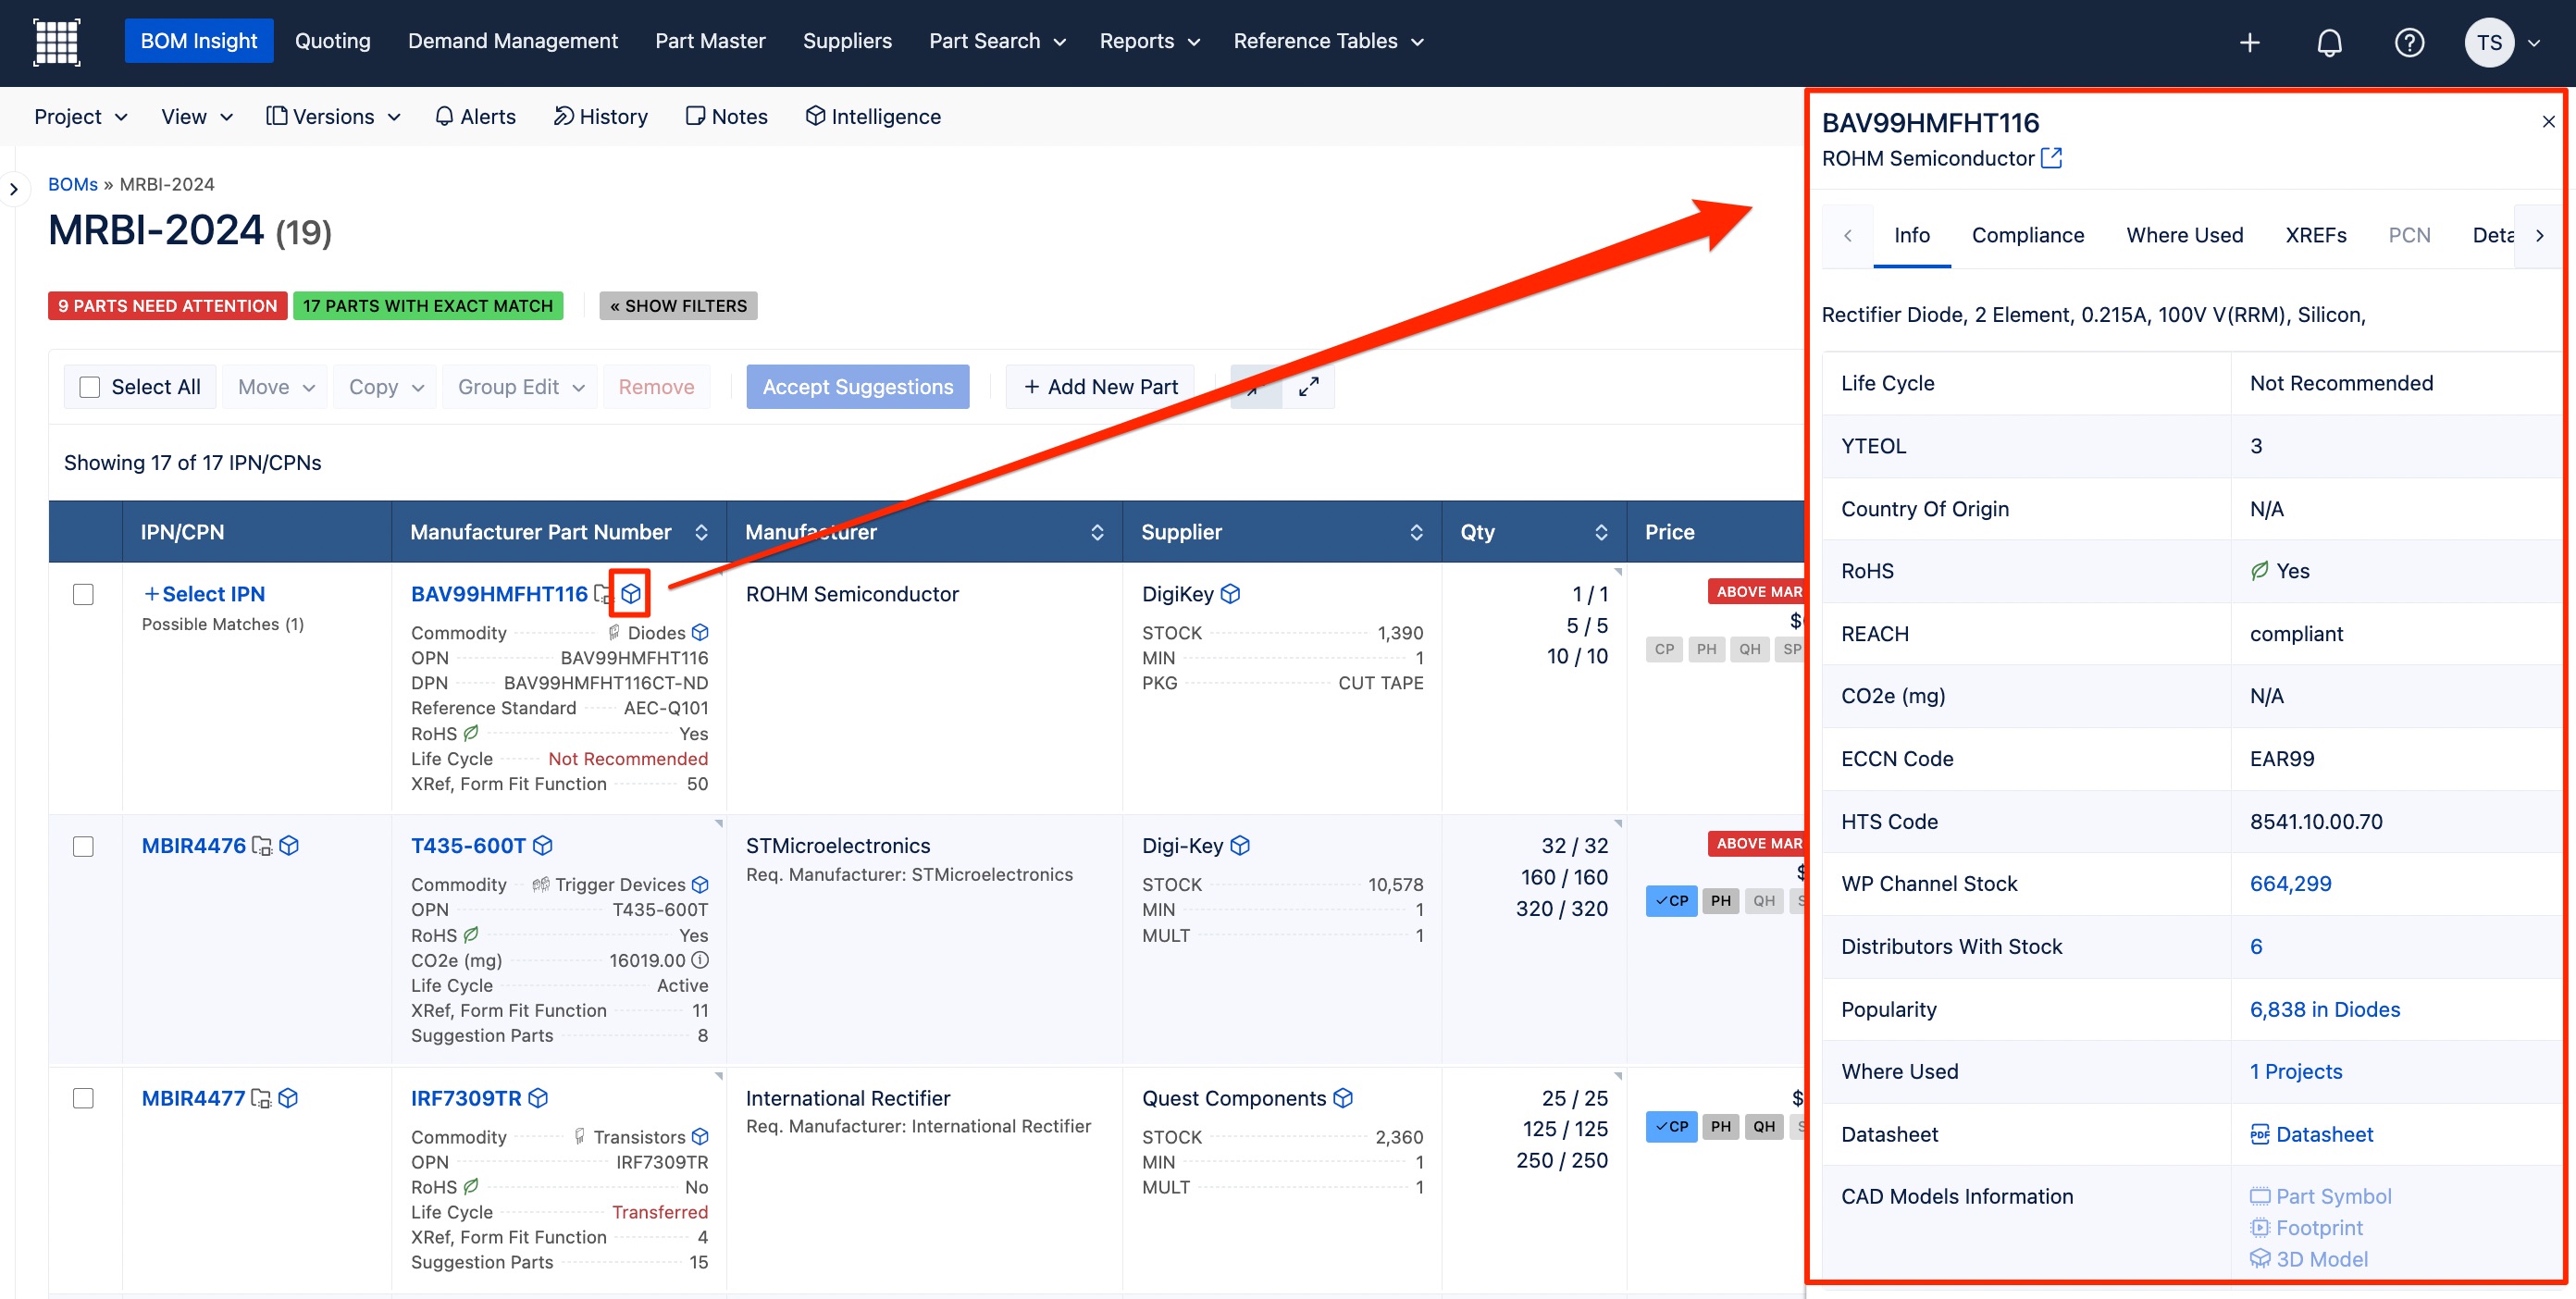Expand the Project dropdown
The height and width of the screenshot is (1299, 2576).
pos(81,117)
